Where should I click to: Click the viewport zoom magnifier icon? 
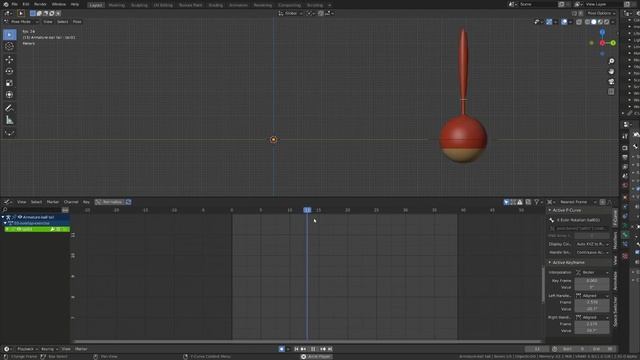[611, 61]
